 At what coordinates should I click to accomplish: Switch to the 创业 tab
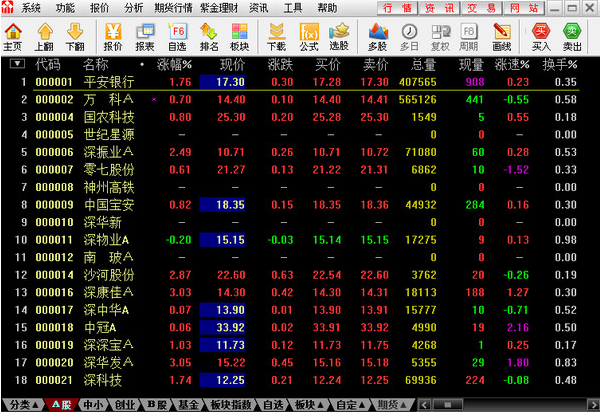(x=125, y=405)
